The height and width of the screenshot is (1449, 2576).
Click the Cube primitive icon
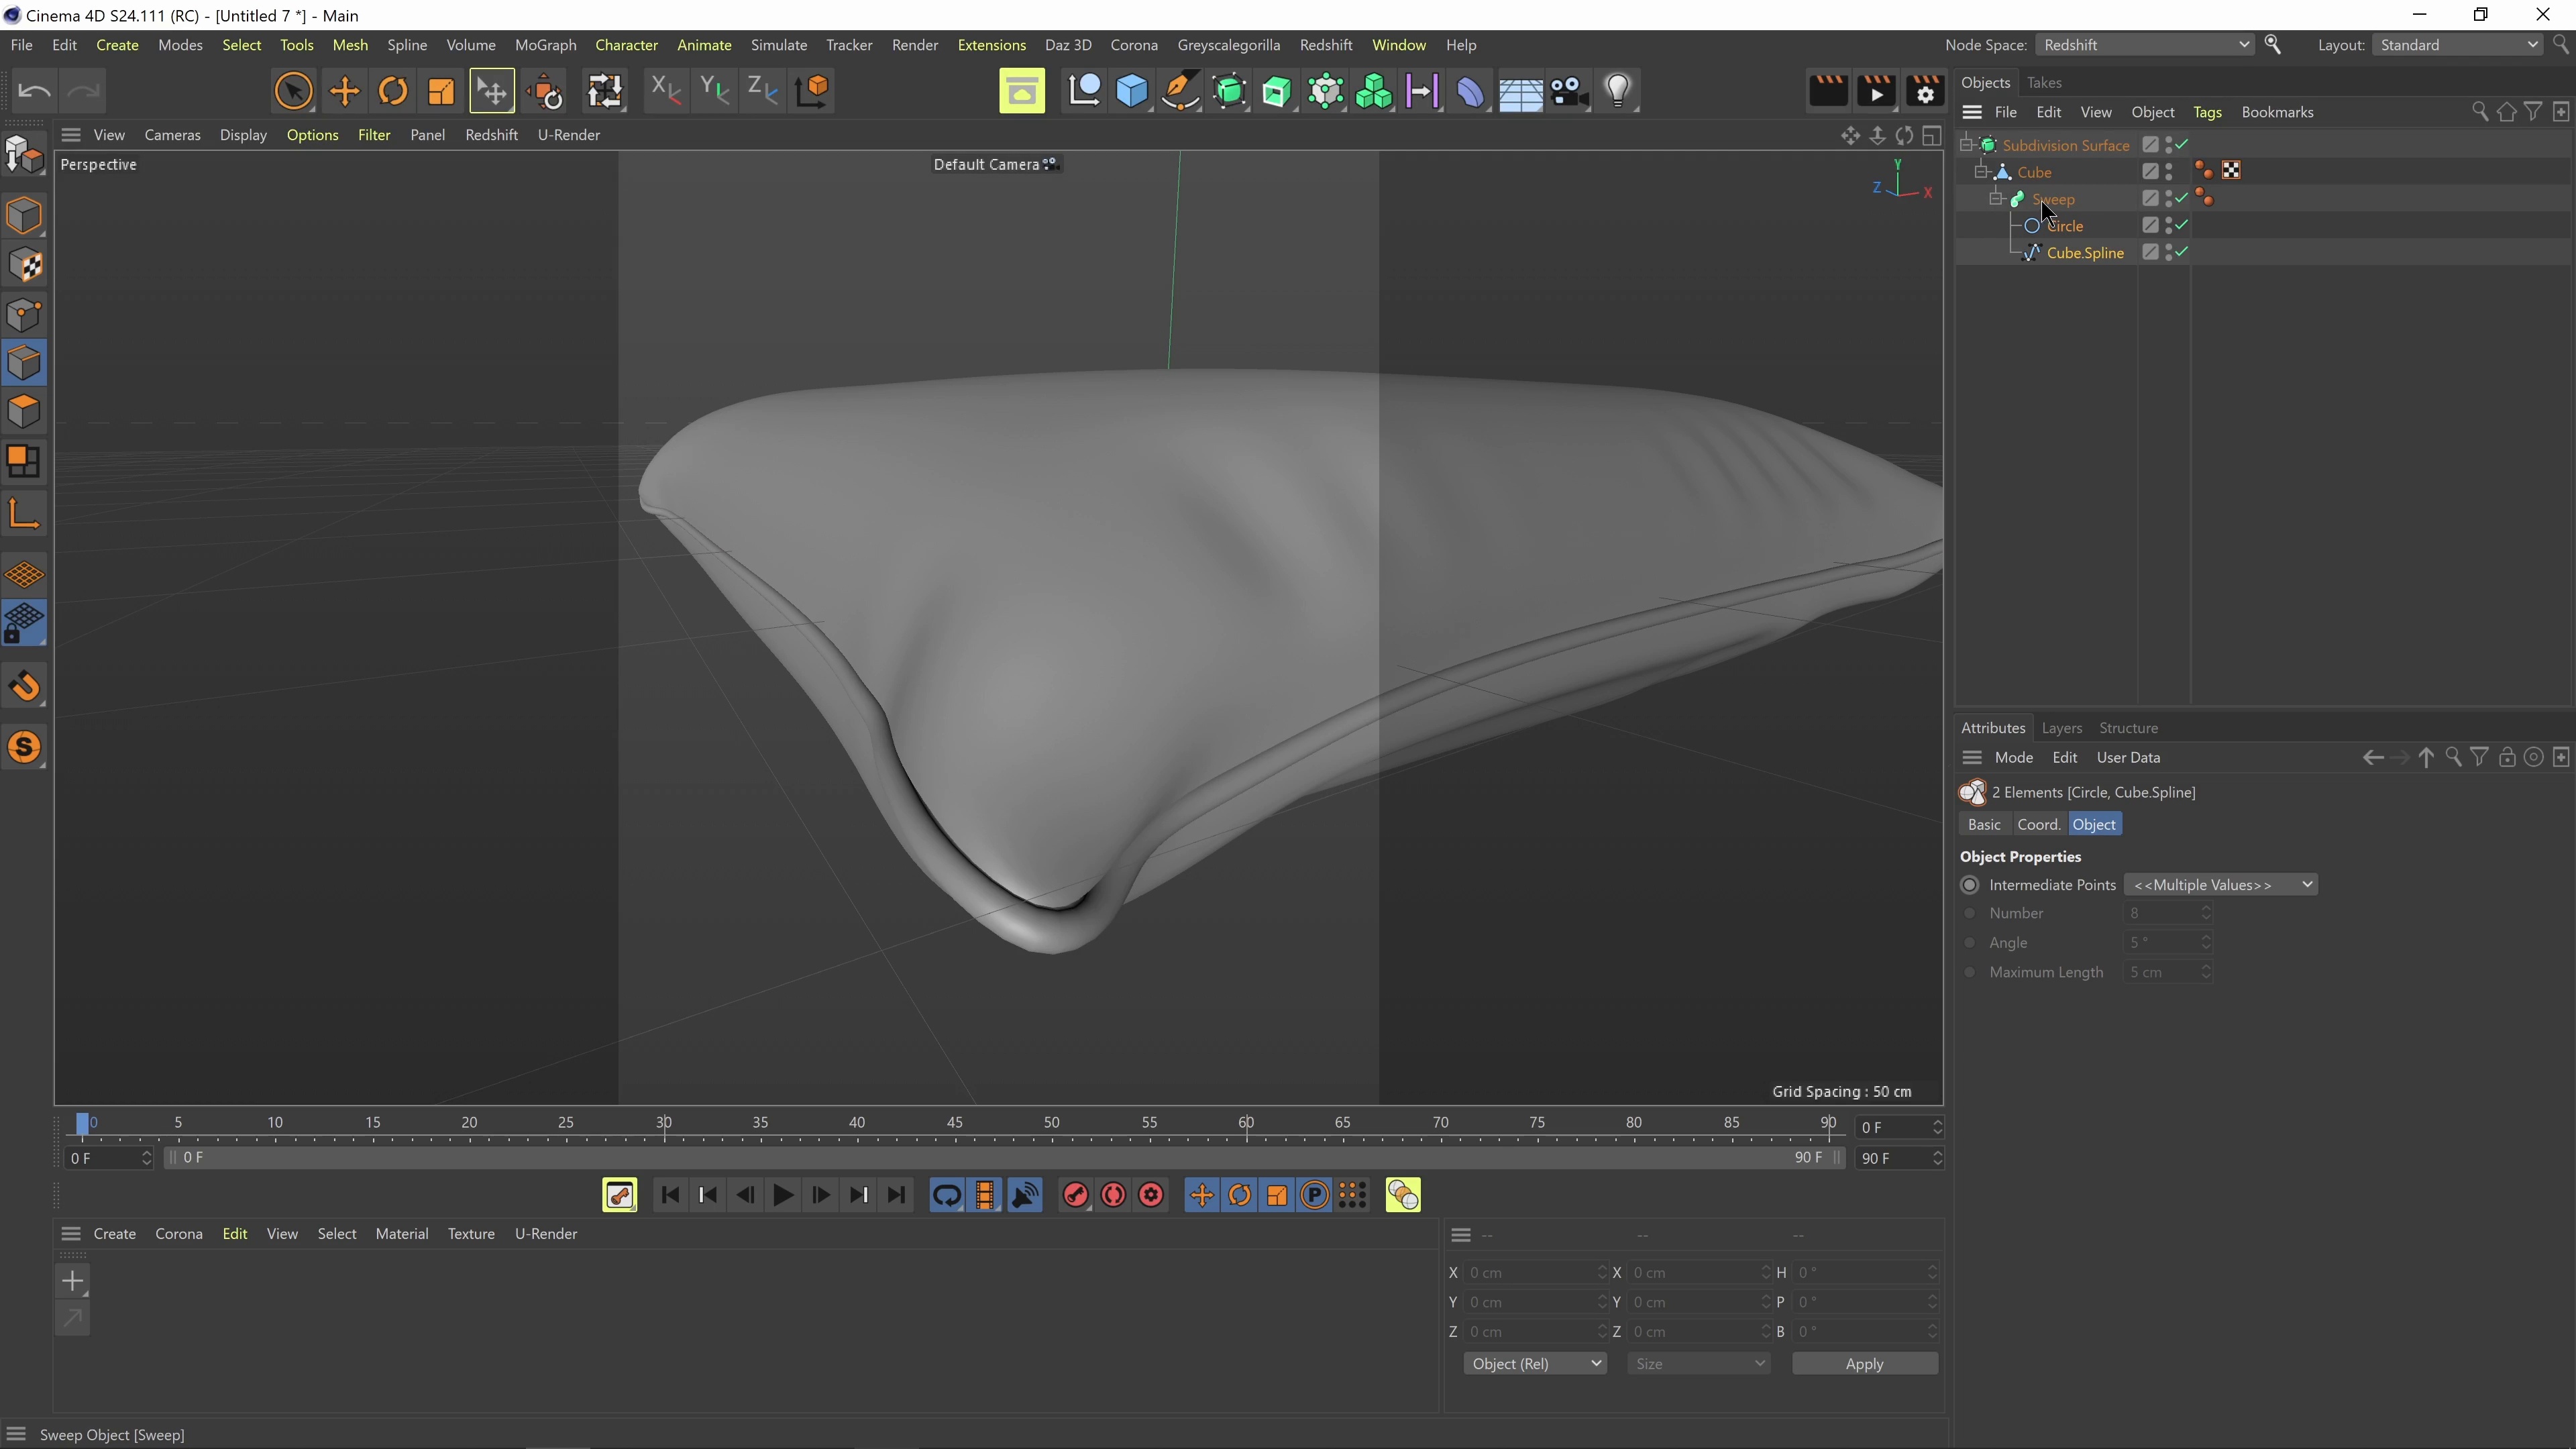click(x=1131, y=91)
